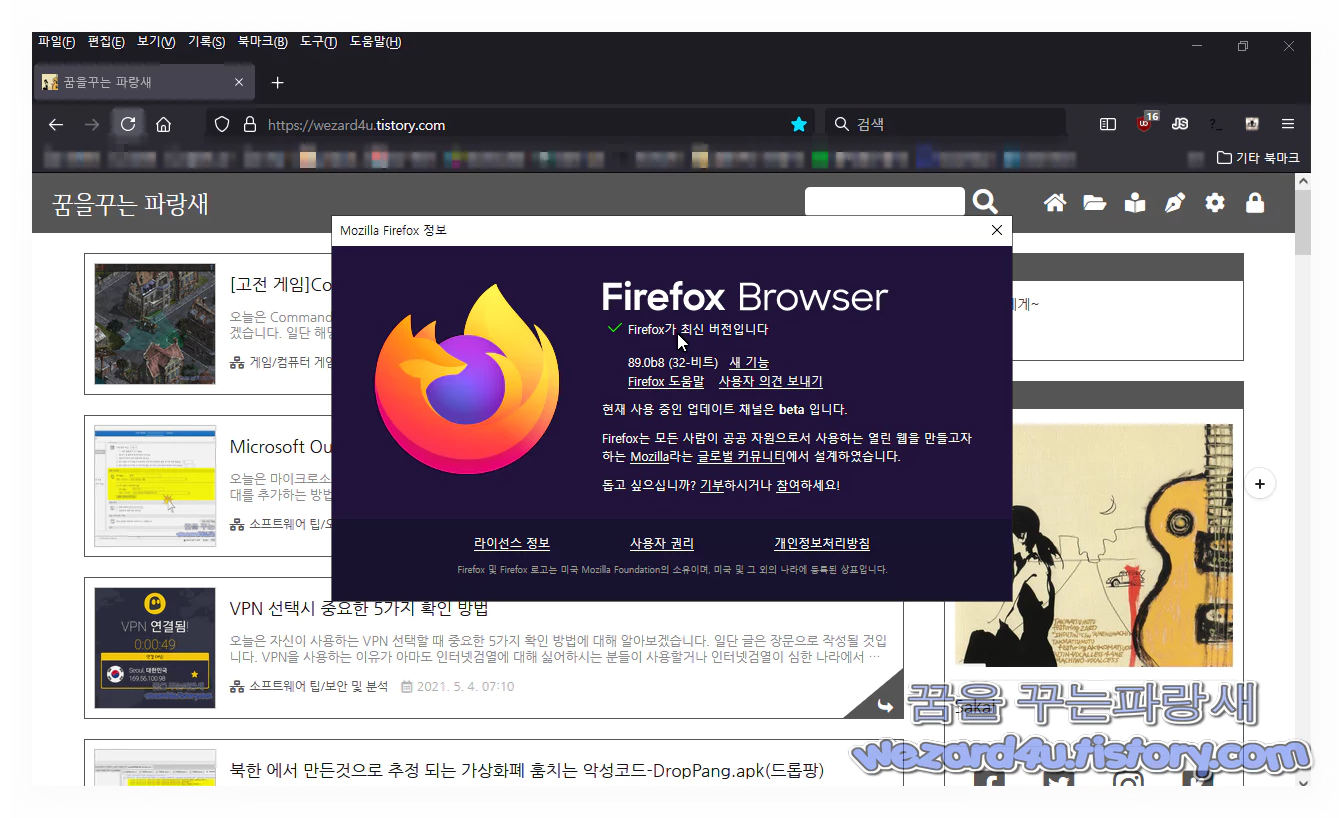
Task: Open the 북마크 menu
Action: click(263, 42)
